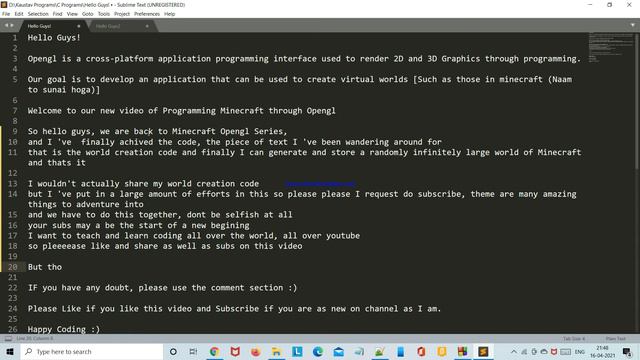640x360 pixels.
Task: Open the blue Your Phone icon in taskbar
Action: (400, 351)
